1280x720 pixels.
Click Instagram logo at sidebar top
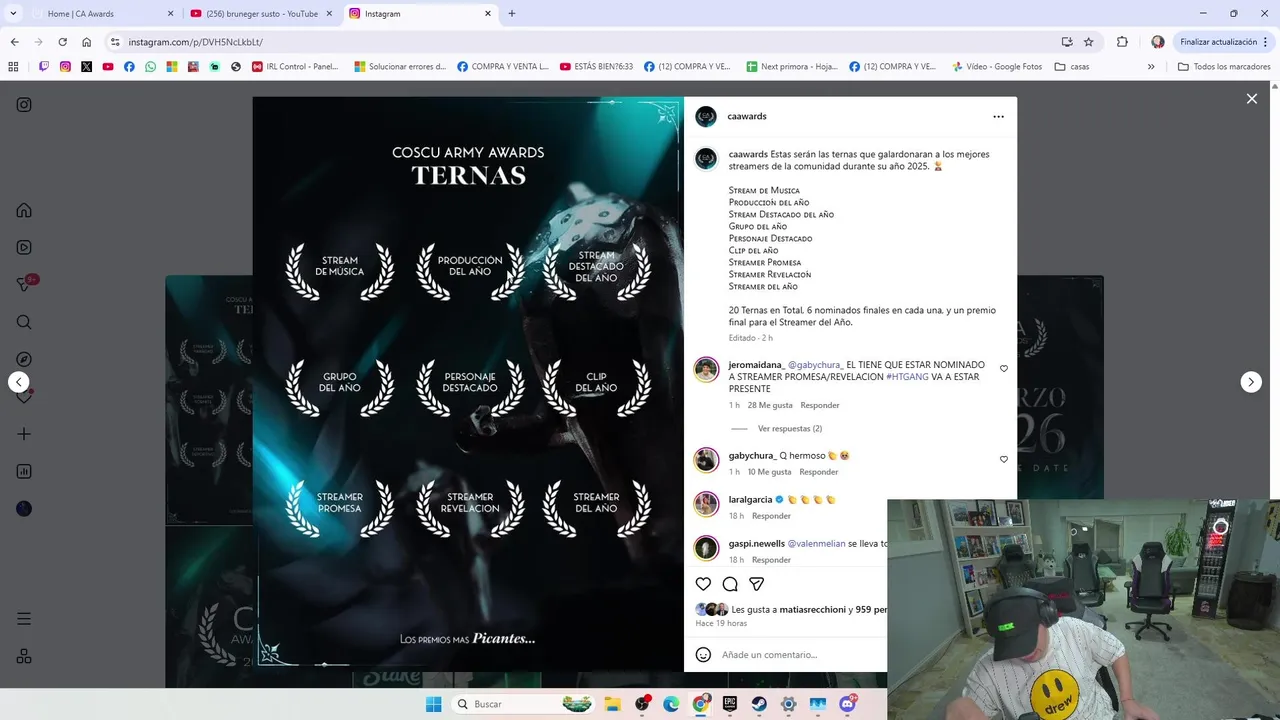(24, 105)
